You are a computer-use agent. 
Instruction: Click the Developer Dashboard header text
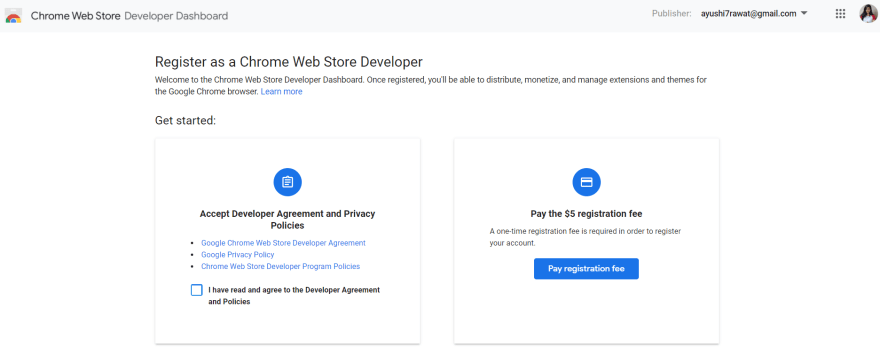pyautogui.click(x=176, y=16)
